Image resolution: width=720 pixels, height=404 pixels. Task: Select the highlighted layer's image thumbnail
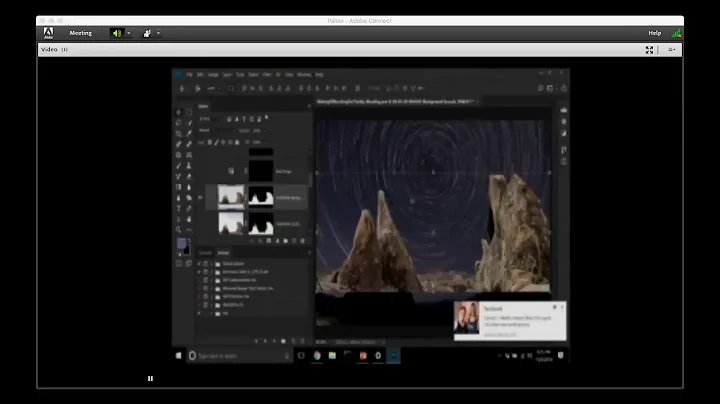point(231,197)
